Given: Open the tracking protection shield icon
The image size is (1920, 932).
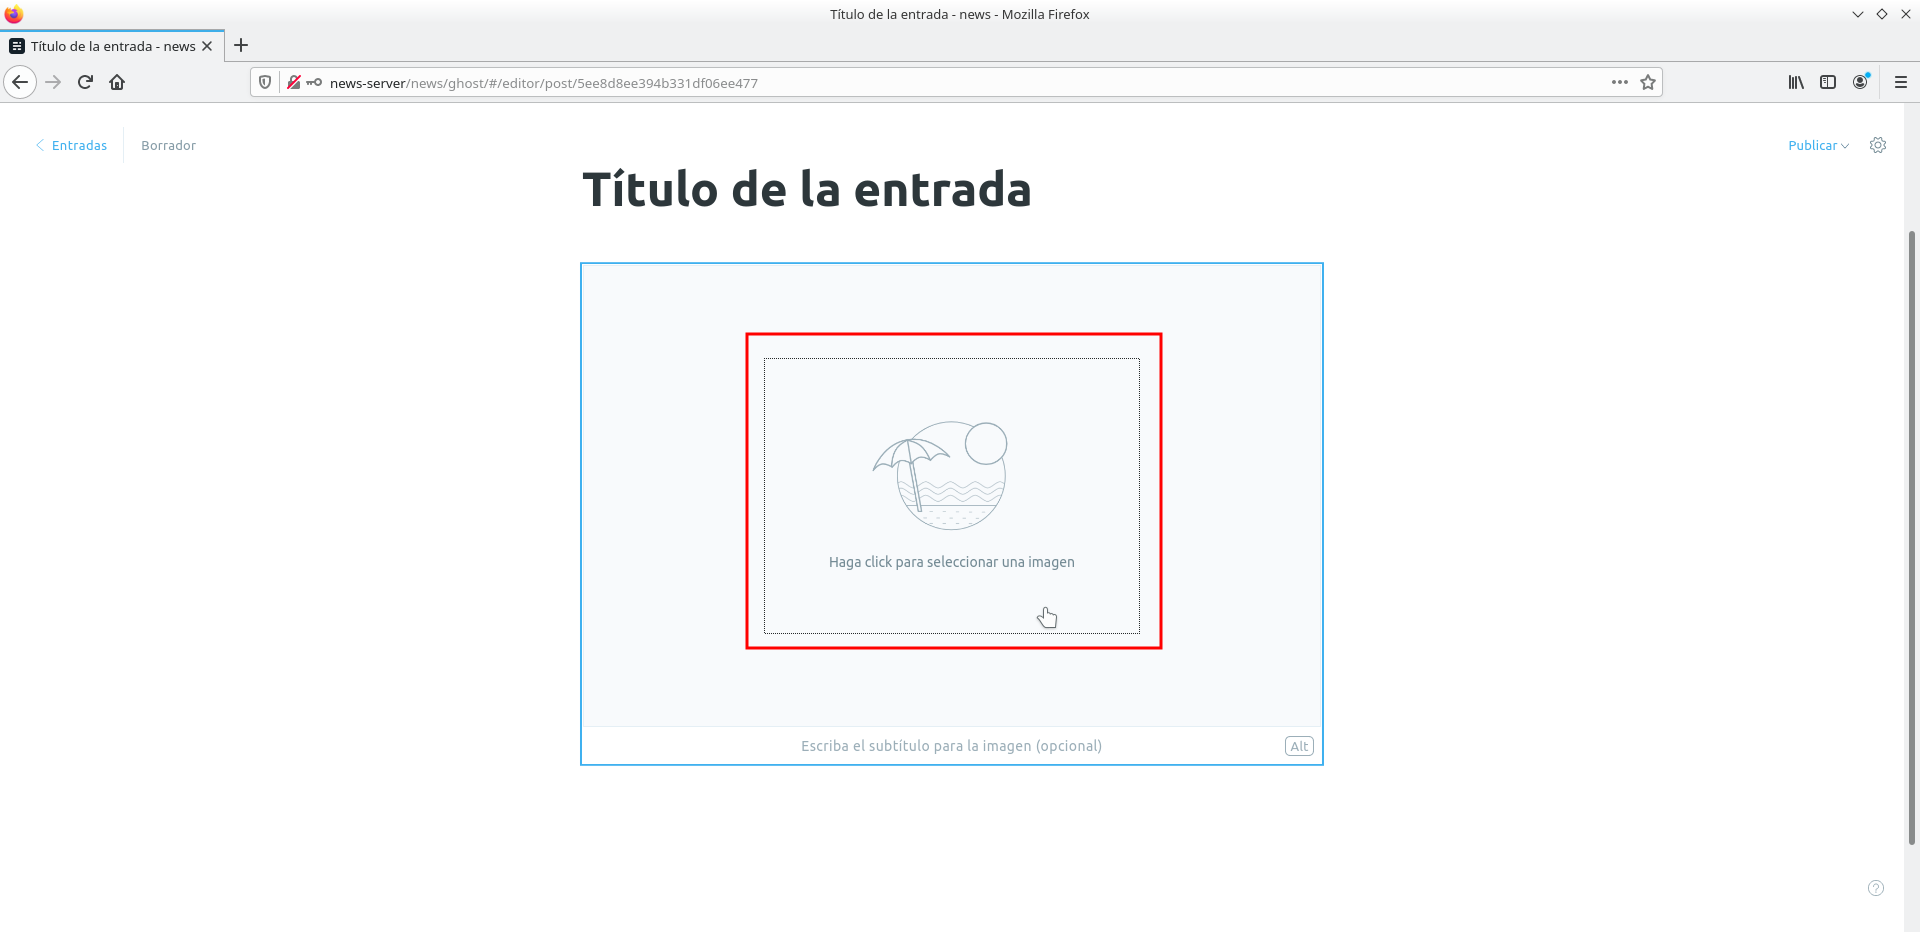Looking at the screenshot, I should point(265,82).
